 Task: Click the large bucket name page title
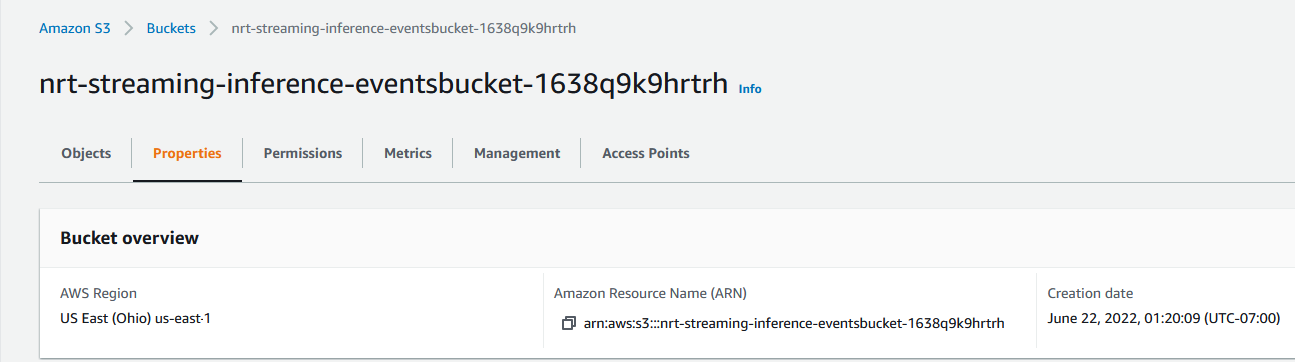[383, 86]
